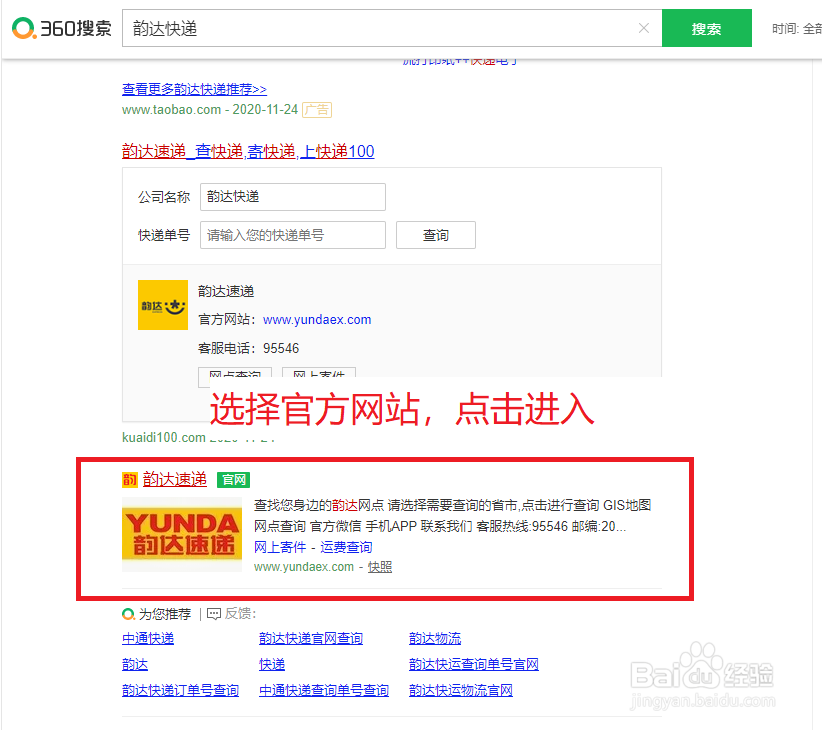The height and width of the screenshot is (730, 822).
Task: Click the 公司名称 input field
Action: click(293, 197)
